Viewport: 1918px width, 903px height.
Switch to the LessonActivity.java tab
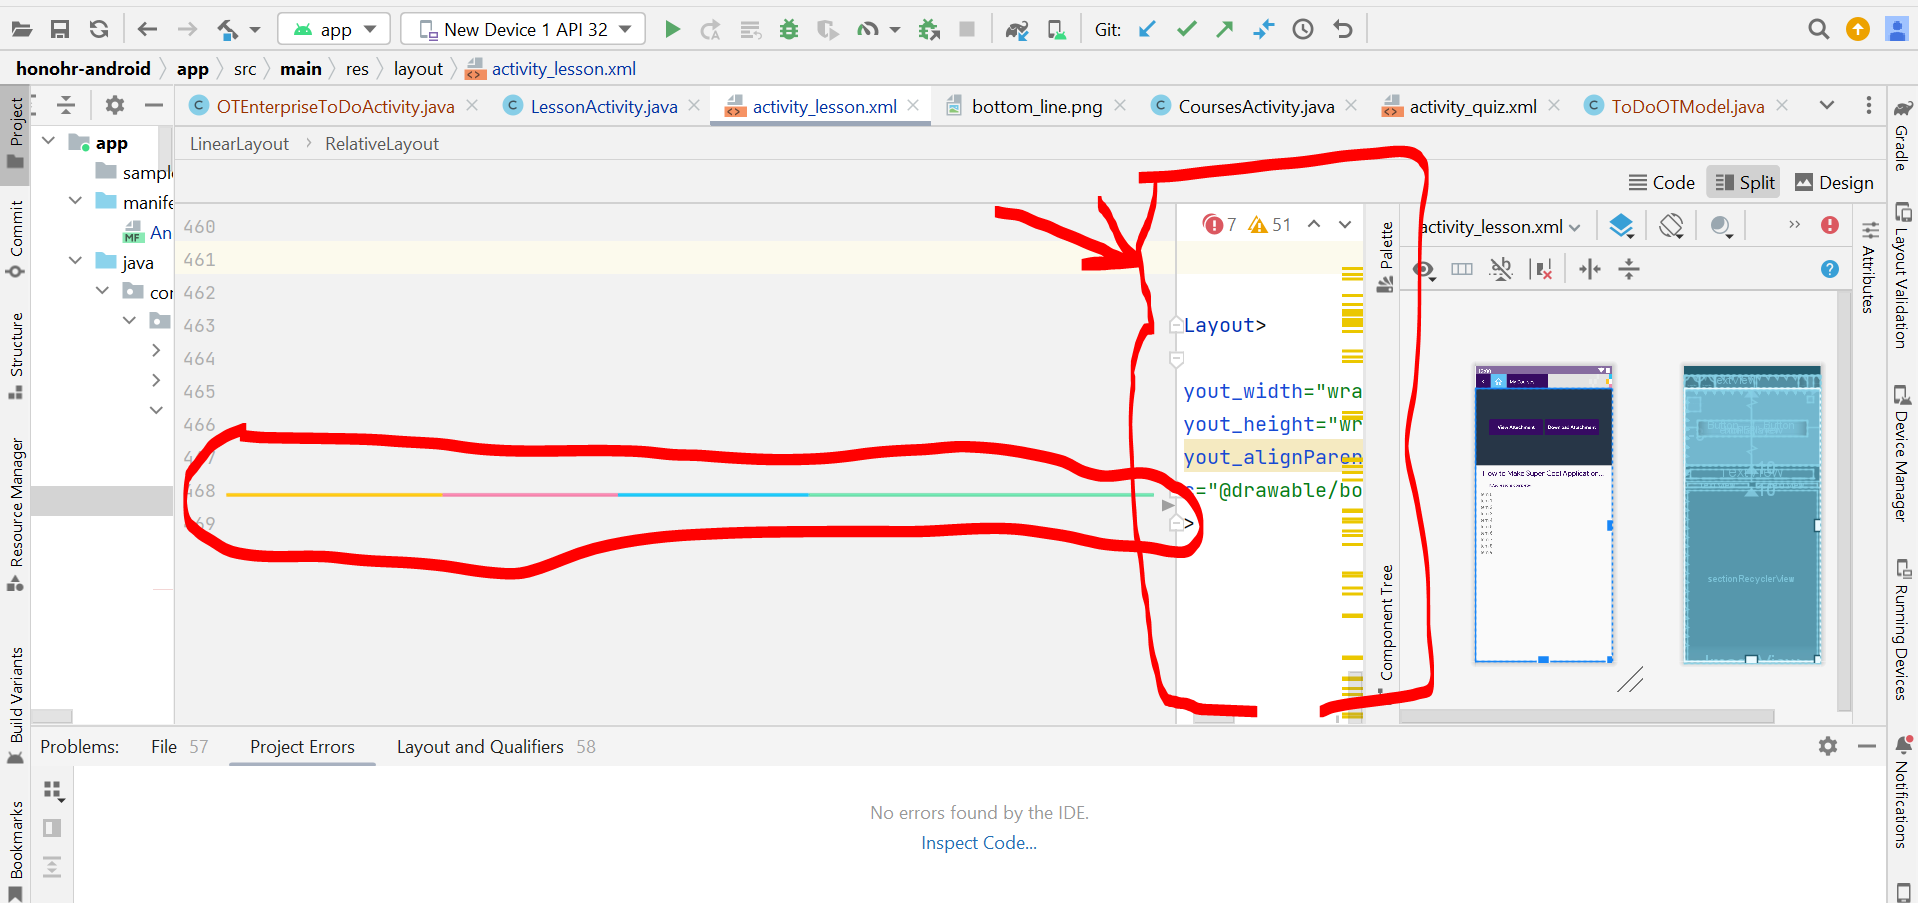pyautogui.click(x=603, y=106)
